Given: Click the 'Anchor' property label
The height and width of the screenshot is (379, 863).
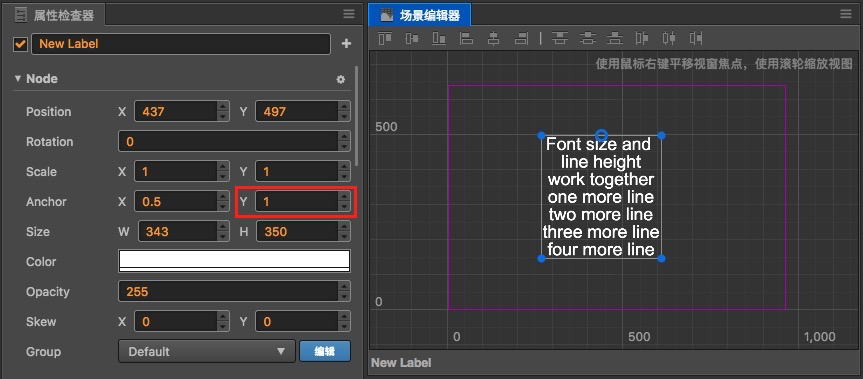Looking at the screenshot, I should coord(46,202).
